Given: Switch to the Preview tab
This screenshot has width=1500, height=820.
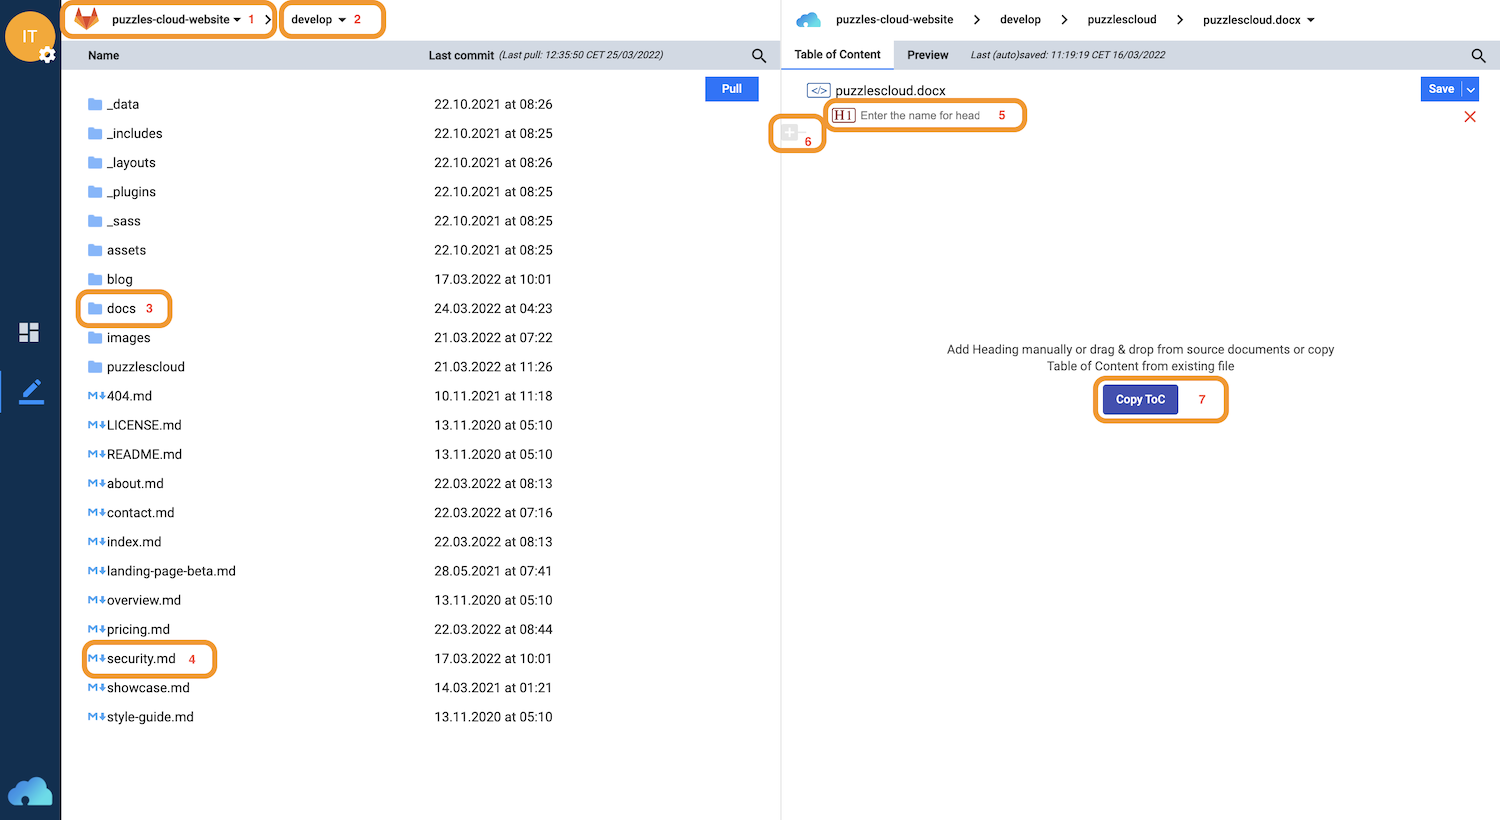Looking at the screenshot, I should (x=928, y=55).
